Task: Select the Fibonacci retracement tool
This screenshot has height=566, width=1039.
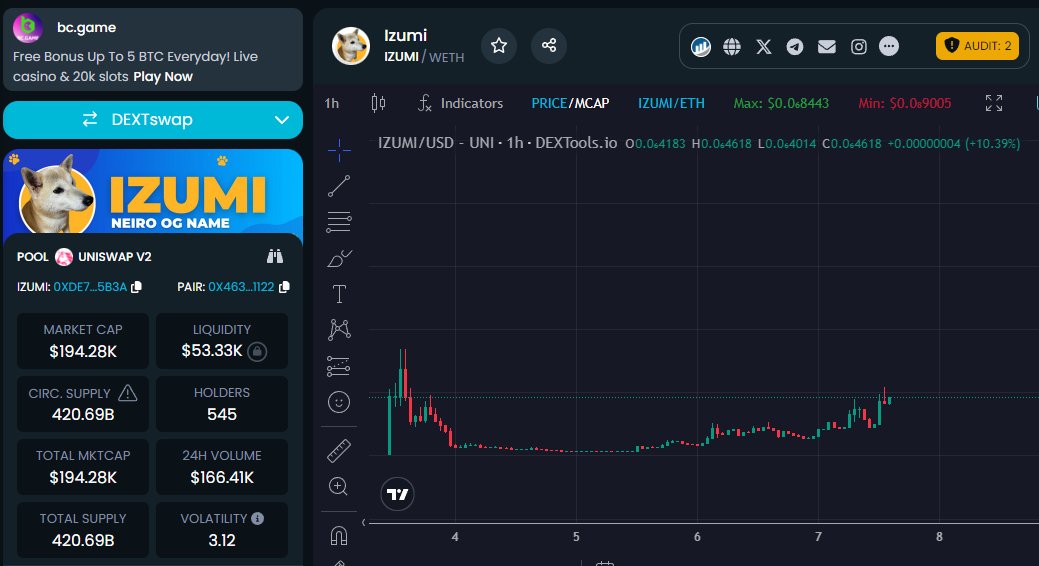Action: click(x=339, y=222)
